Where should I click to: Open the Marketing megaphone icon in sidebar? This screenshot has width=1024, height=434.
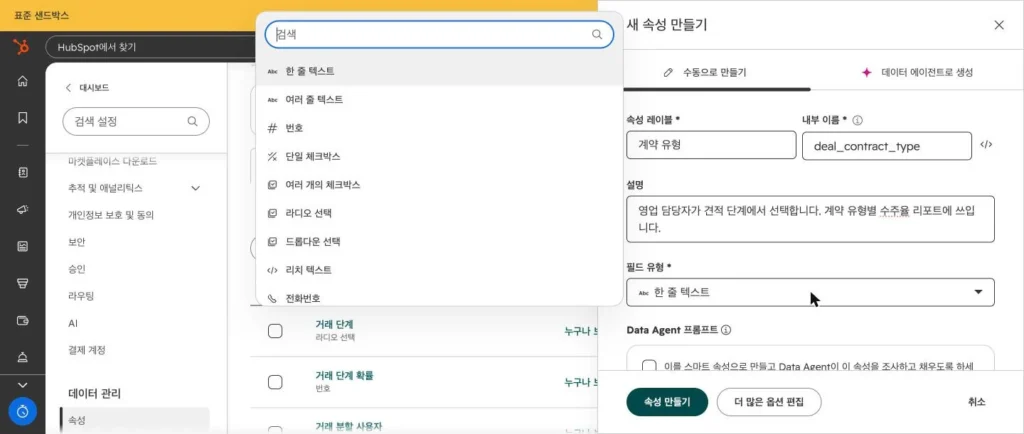click(22, 209)
